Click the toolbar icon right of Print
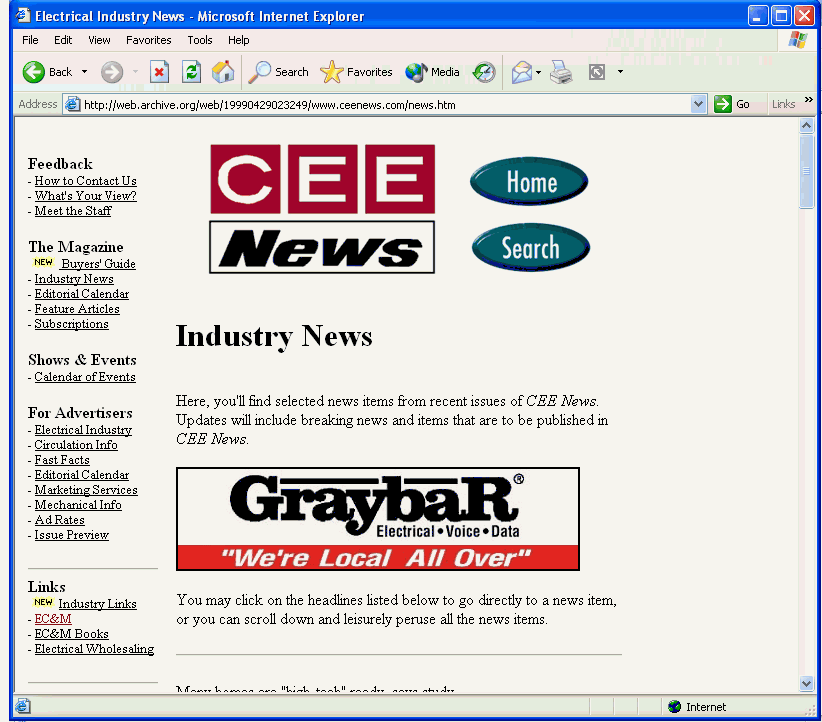The image size is (822, 722). 597,72
